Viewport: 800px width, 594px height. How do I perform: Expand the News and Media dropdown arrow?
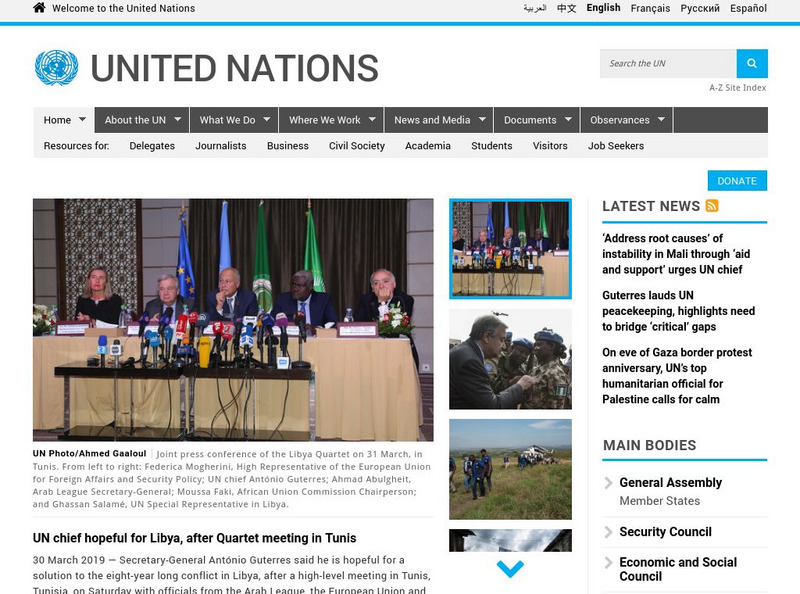tap(482, 119)
